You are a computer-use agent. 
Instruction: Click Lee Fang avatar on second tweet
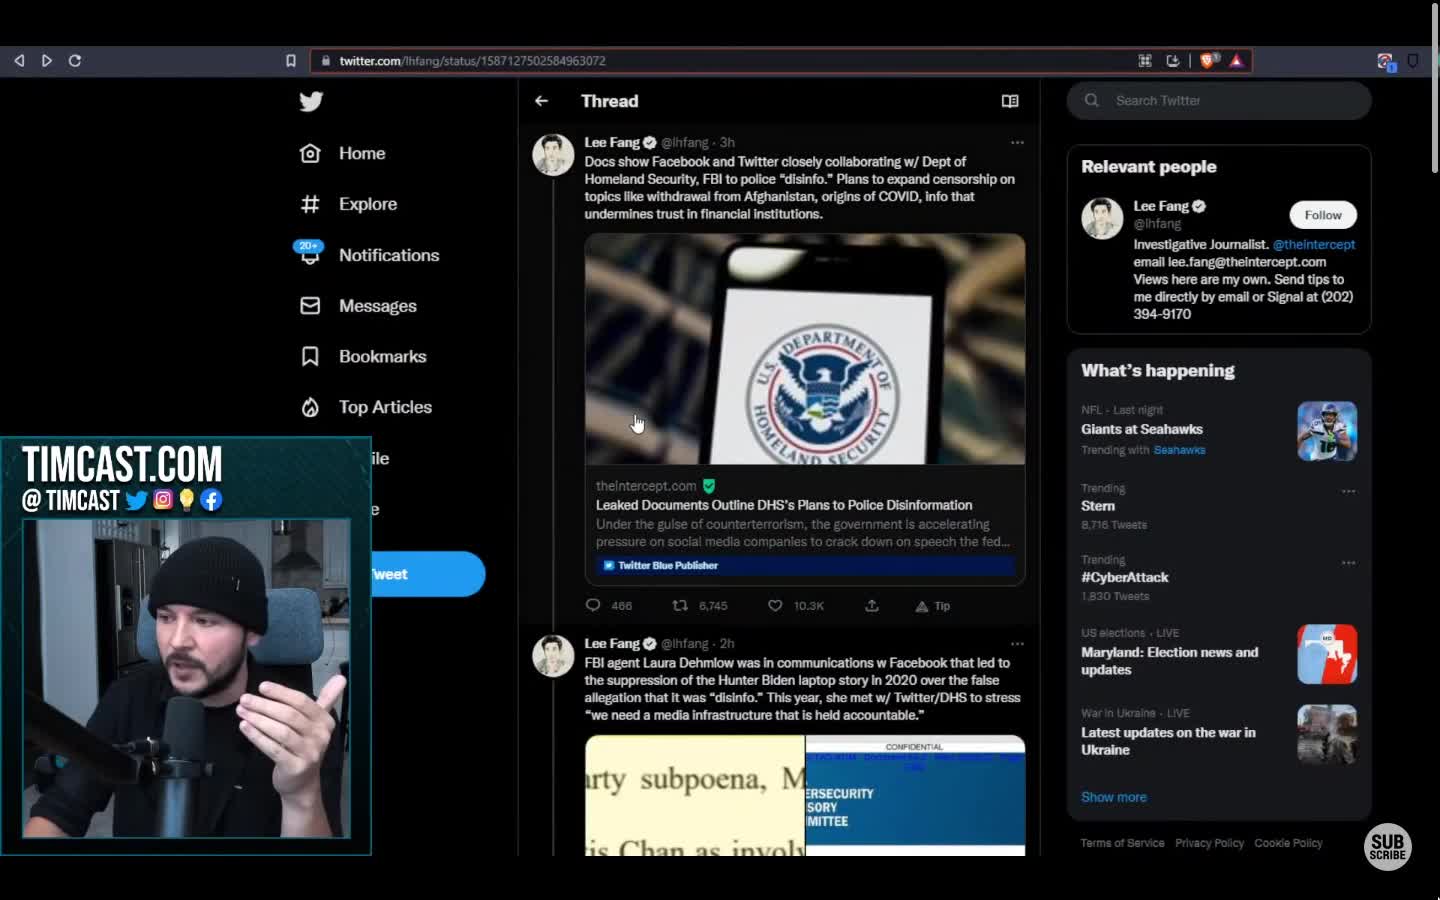tap(553, 656)
